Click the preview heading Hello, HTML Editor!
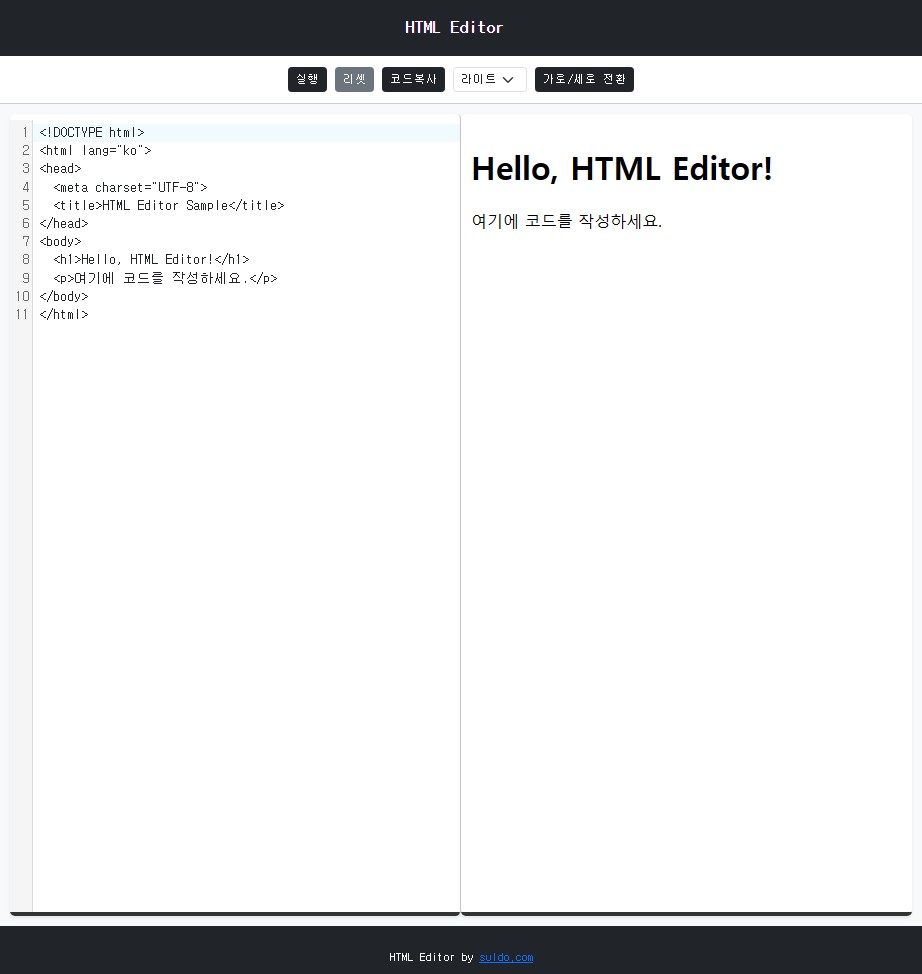The height and width of the screenshot is (974, 922). (x=622, y=168)
